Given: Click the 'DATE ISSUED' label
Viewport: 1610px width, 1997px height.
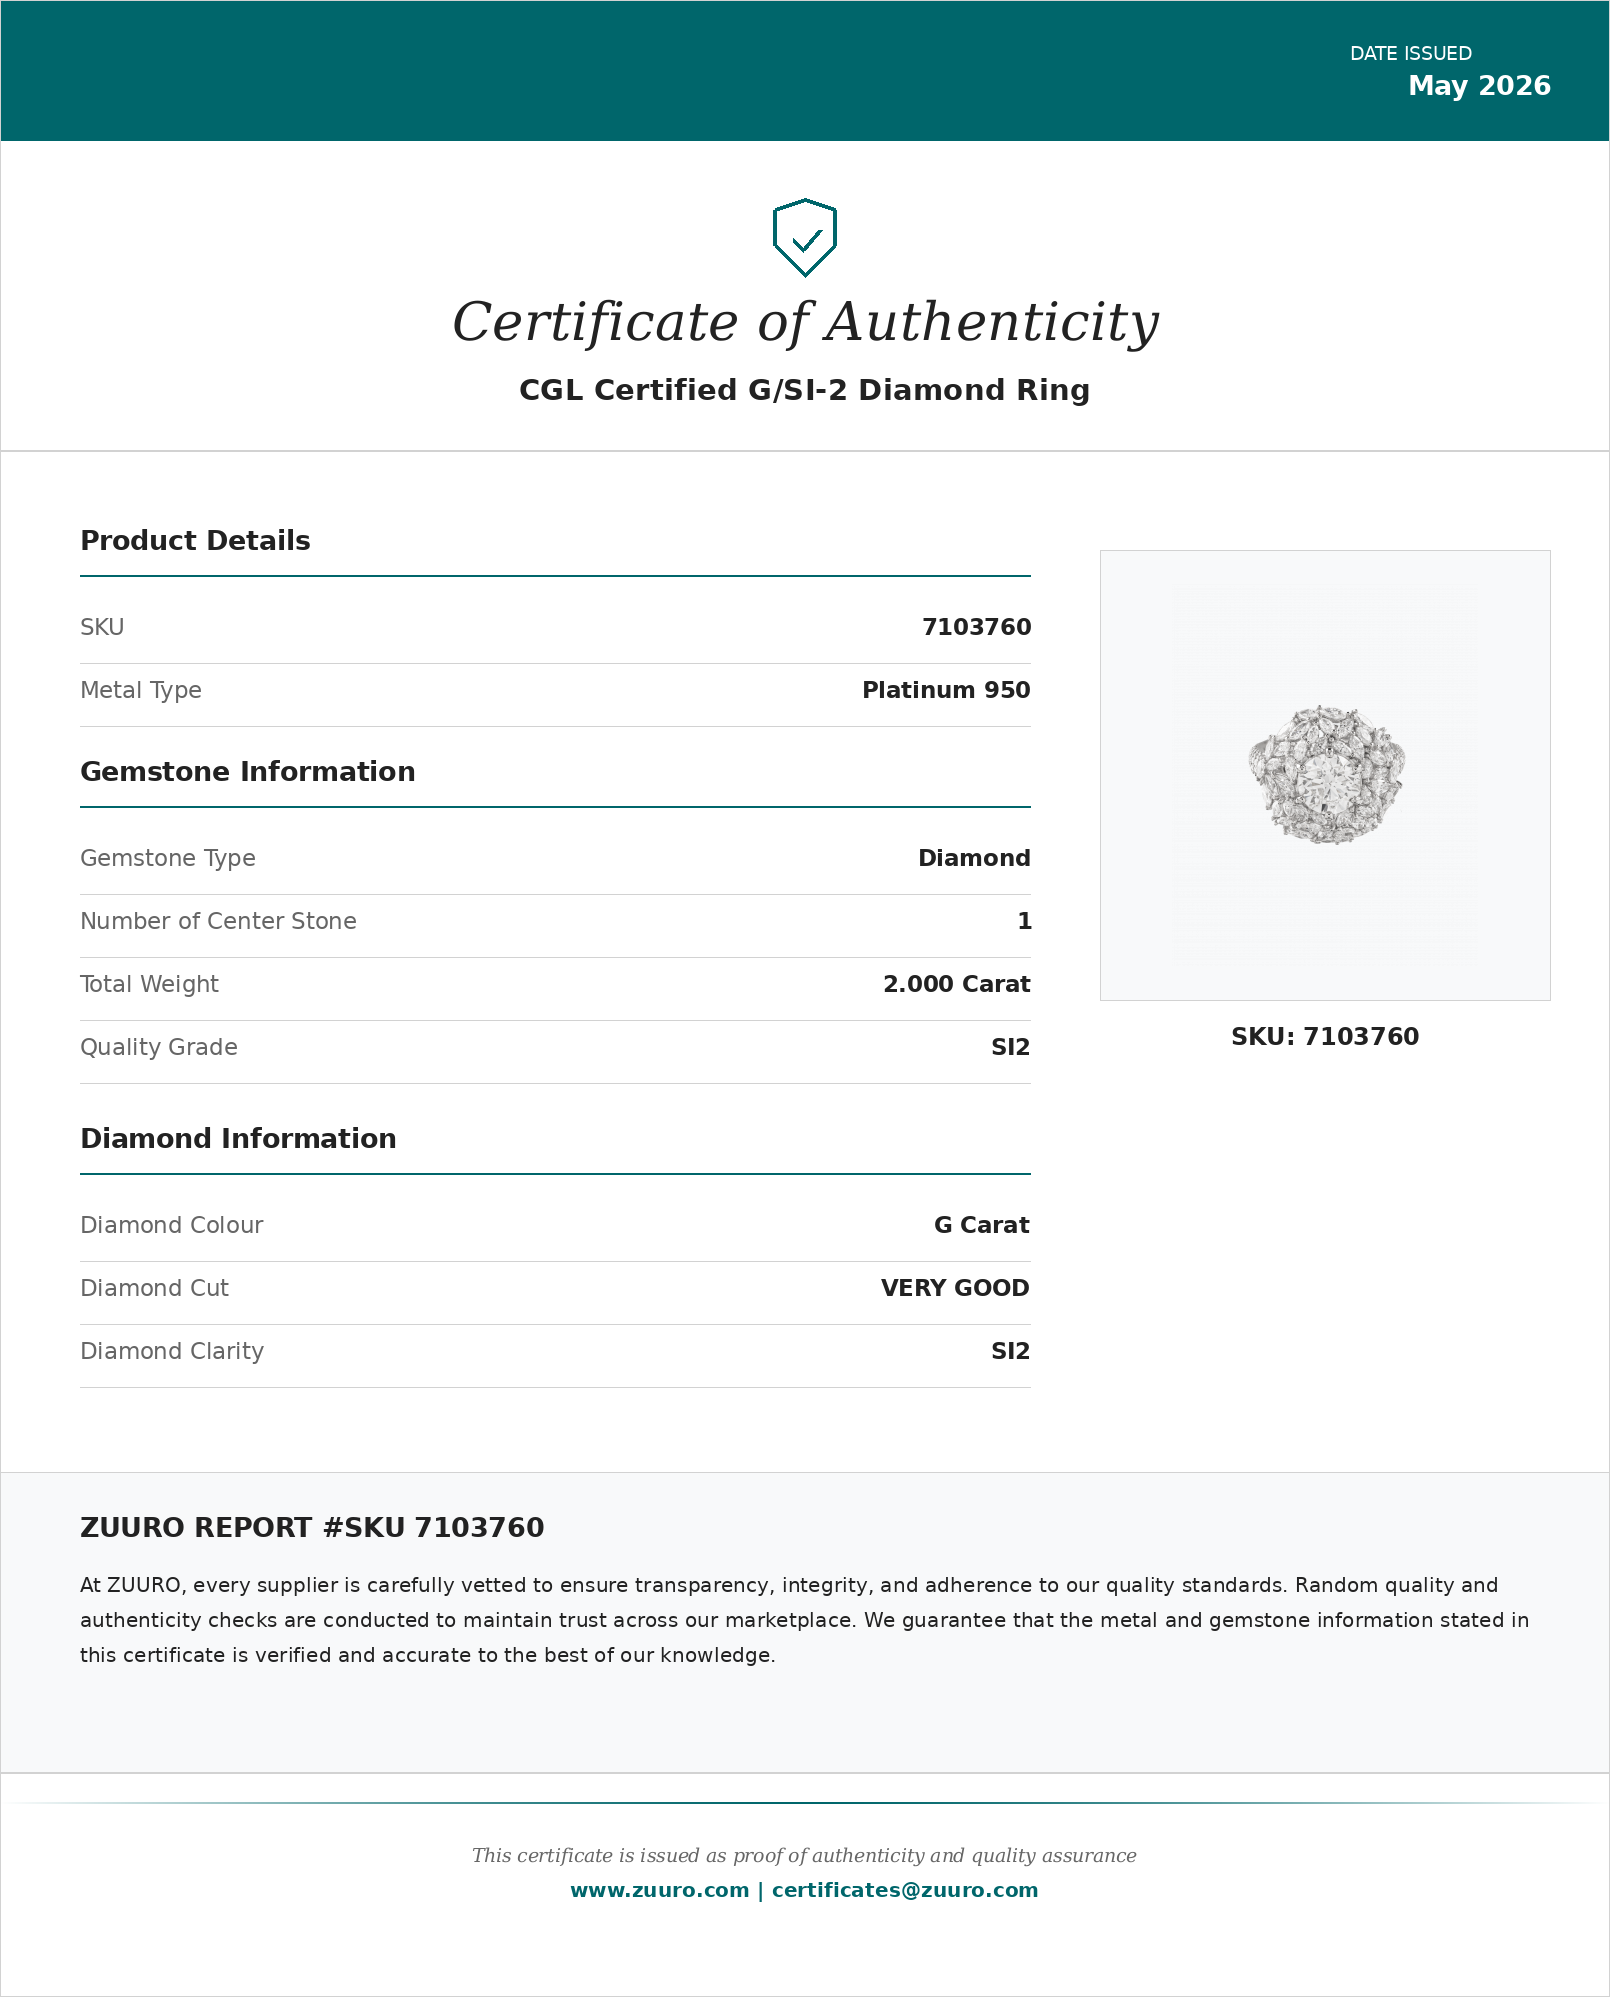Looking at the screenshot, I should [x=1410, y=54].
